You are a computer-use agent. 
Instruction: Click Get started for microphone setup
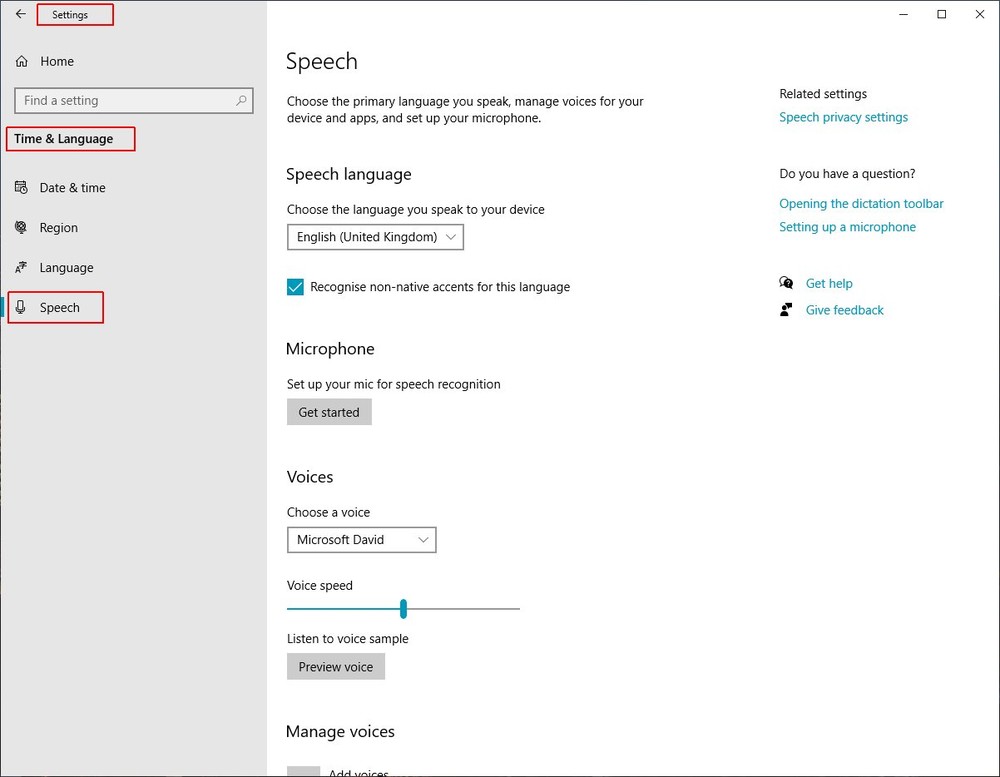point(329,412)
